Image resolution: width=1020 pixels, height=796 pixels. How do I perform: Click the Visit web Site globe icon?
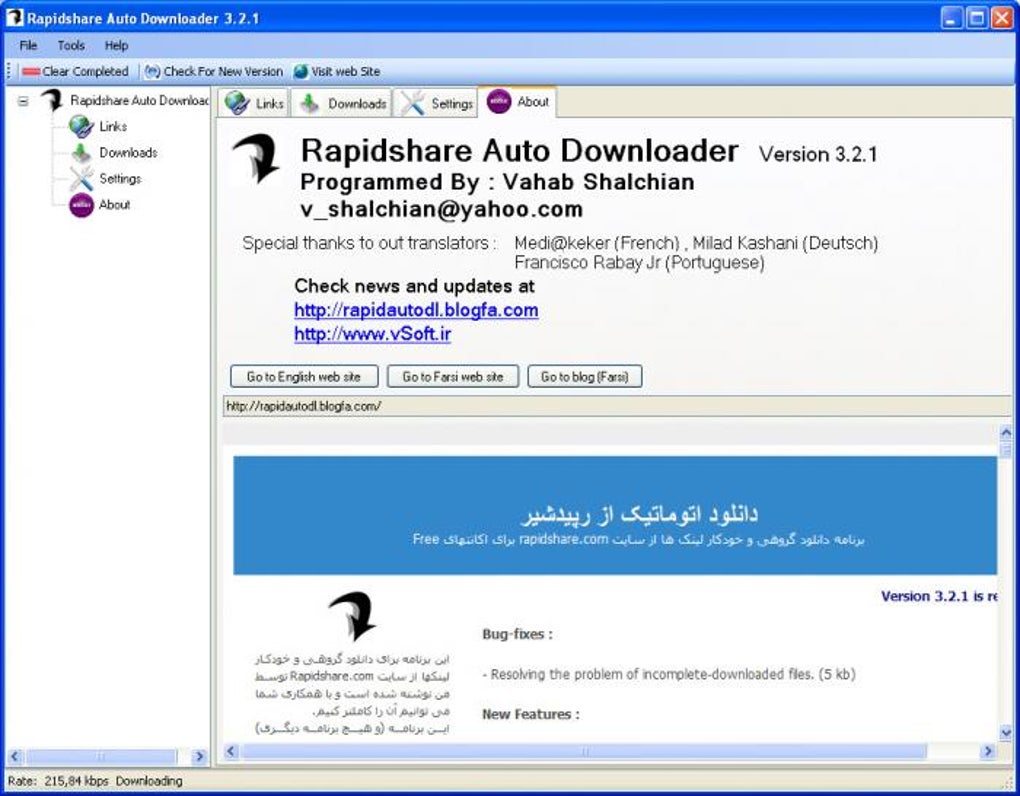(x=301, y=72)
